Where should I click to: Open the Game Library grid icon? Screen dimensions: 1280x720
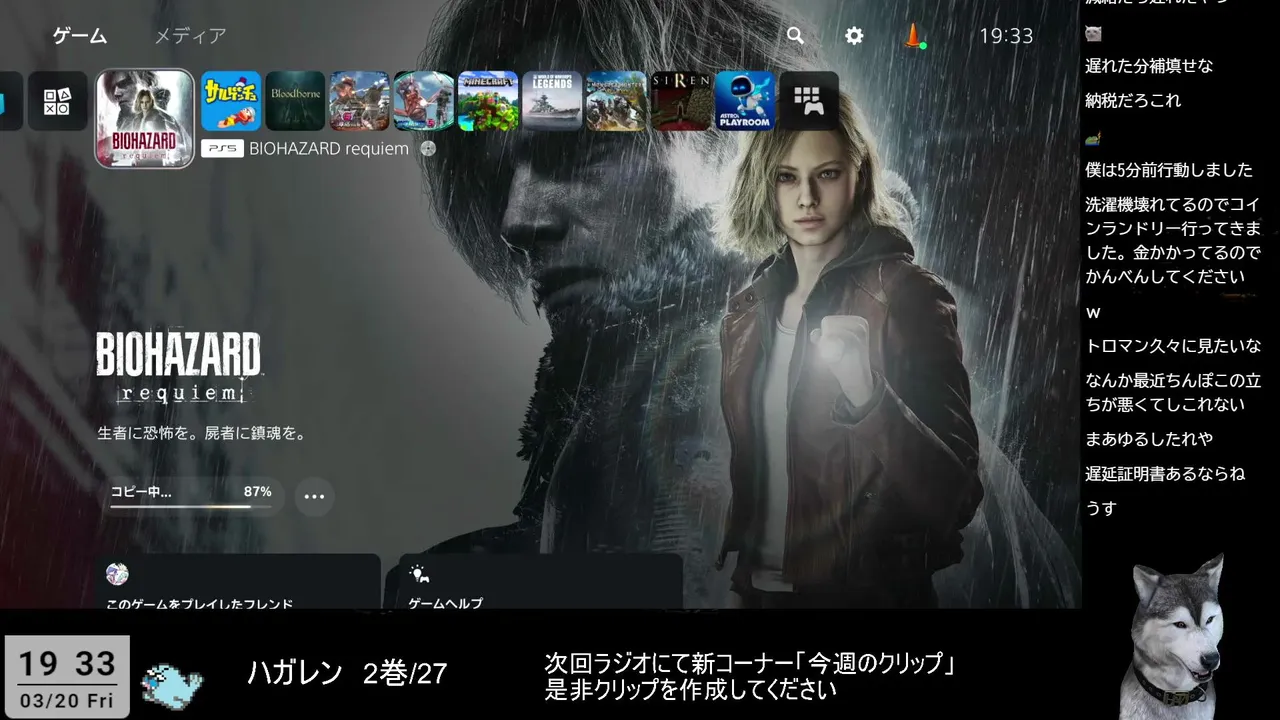click(809, 101)
